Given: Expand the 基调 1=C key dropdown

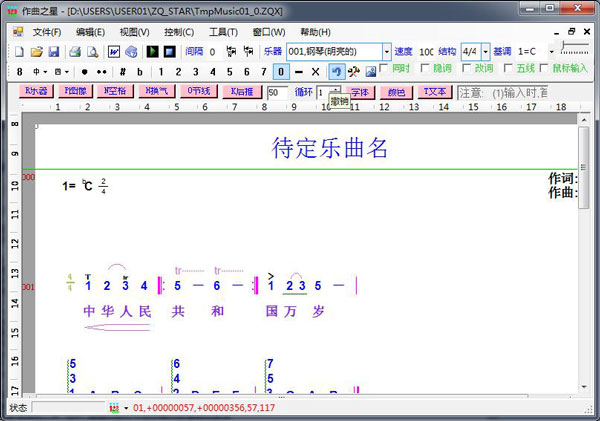Looking at the screenshot, I should tap(548, 51).
